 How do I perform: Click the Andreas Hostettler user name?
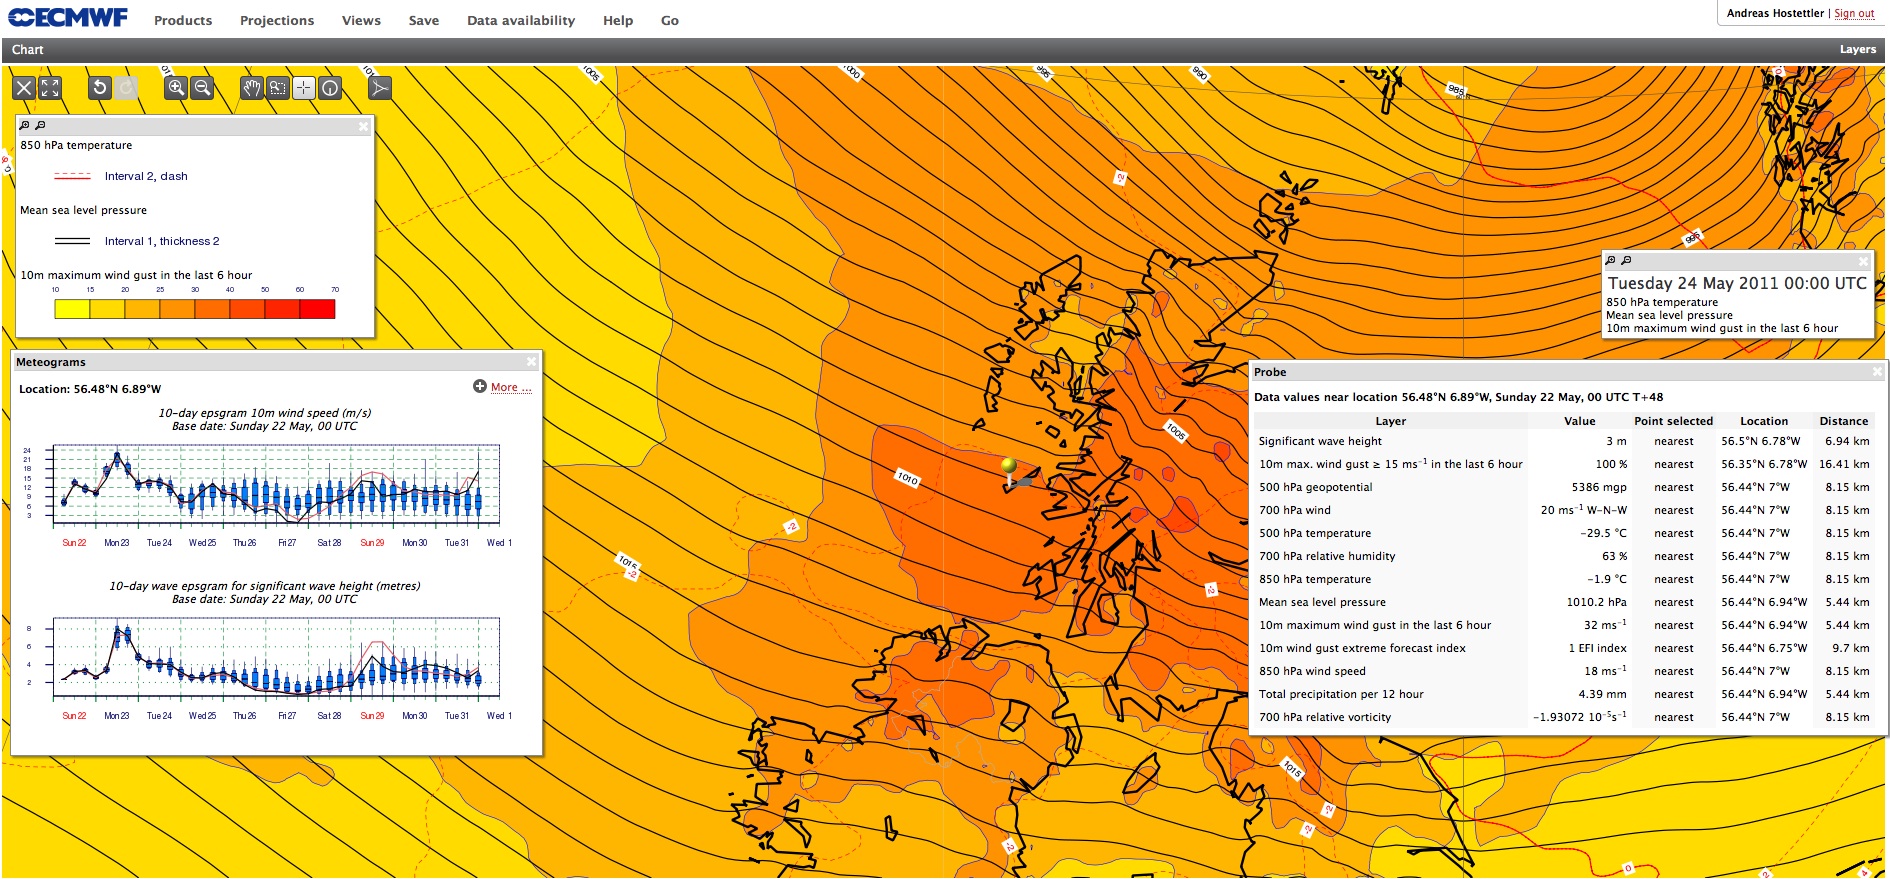pyautogui.click(x=1775, y=13)
